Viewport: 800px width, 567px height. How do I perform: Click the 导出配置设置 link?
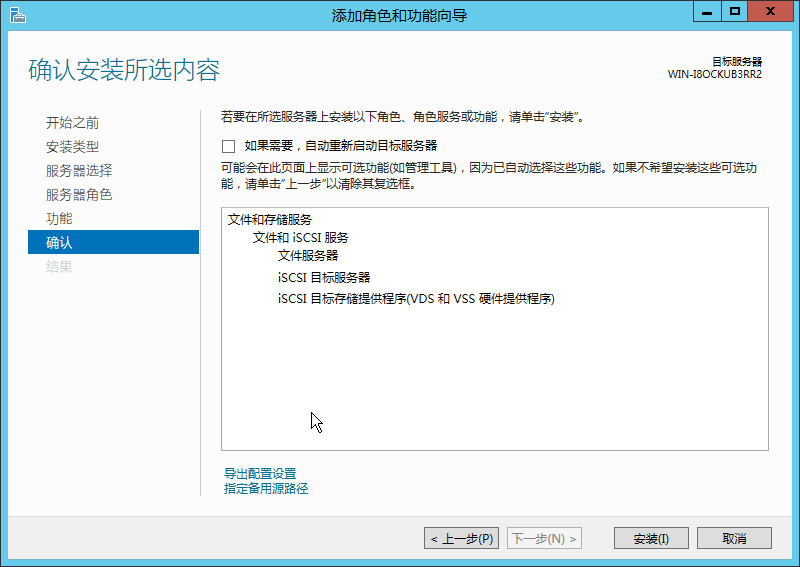(x=260, y=473)
